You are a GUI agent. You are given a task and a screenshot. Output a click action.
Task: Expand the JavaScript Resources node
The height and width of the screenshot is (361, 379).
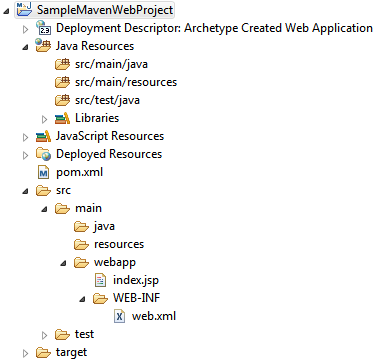click(26, 137)
